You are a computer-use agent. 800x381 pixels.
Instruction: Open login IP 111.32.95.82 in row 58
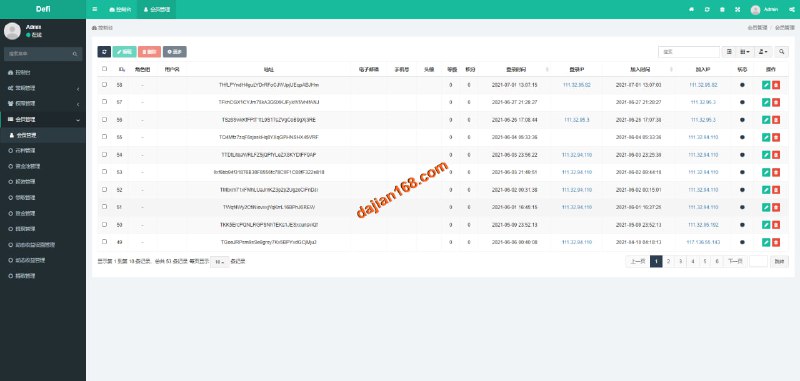pos(577,85)
